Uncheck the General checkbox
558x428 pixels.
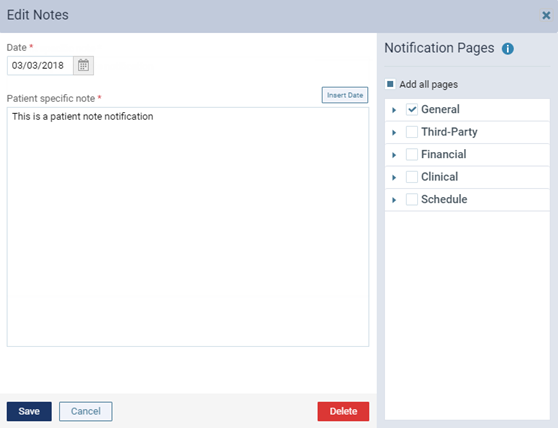[x=412, y=109]
